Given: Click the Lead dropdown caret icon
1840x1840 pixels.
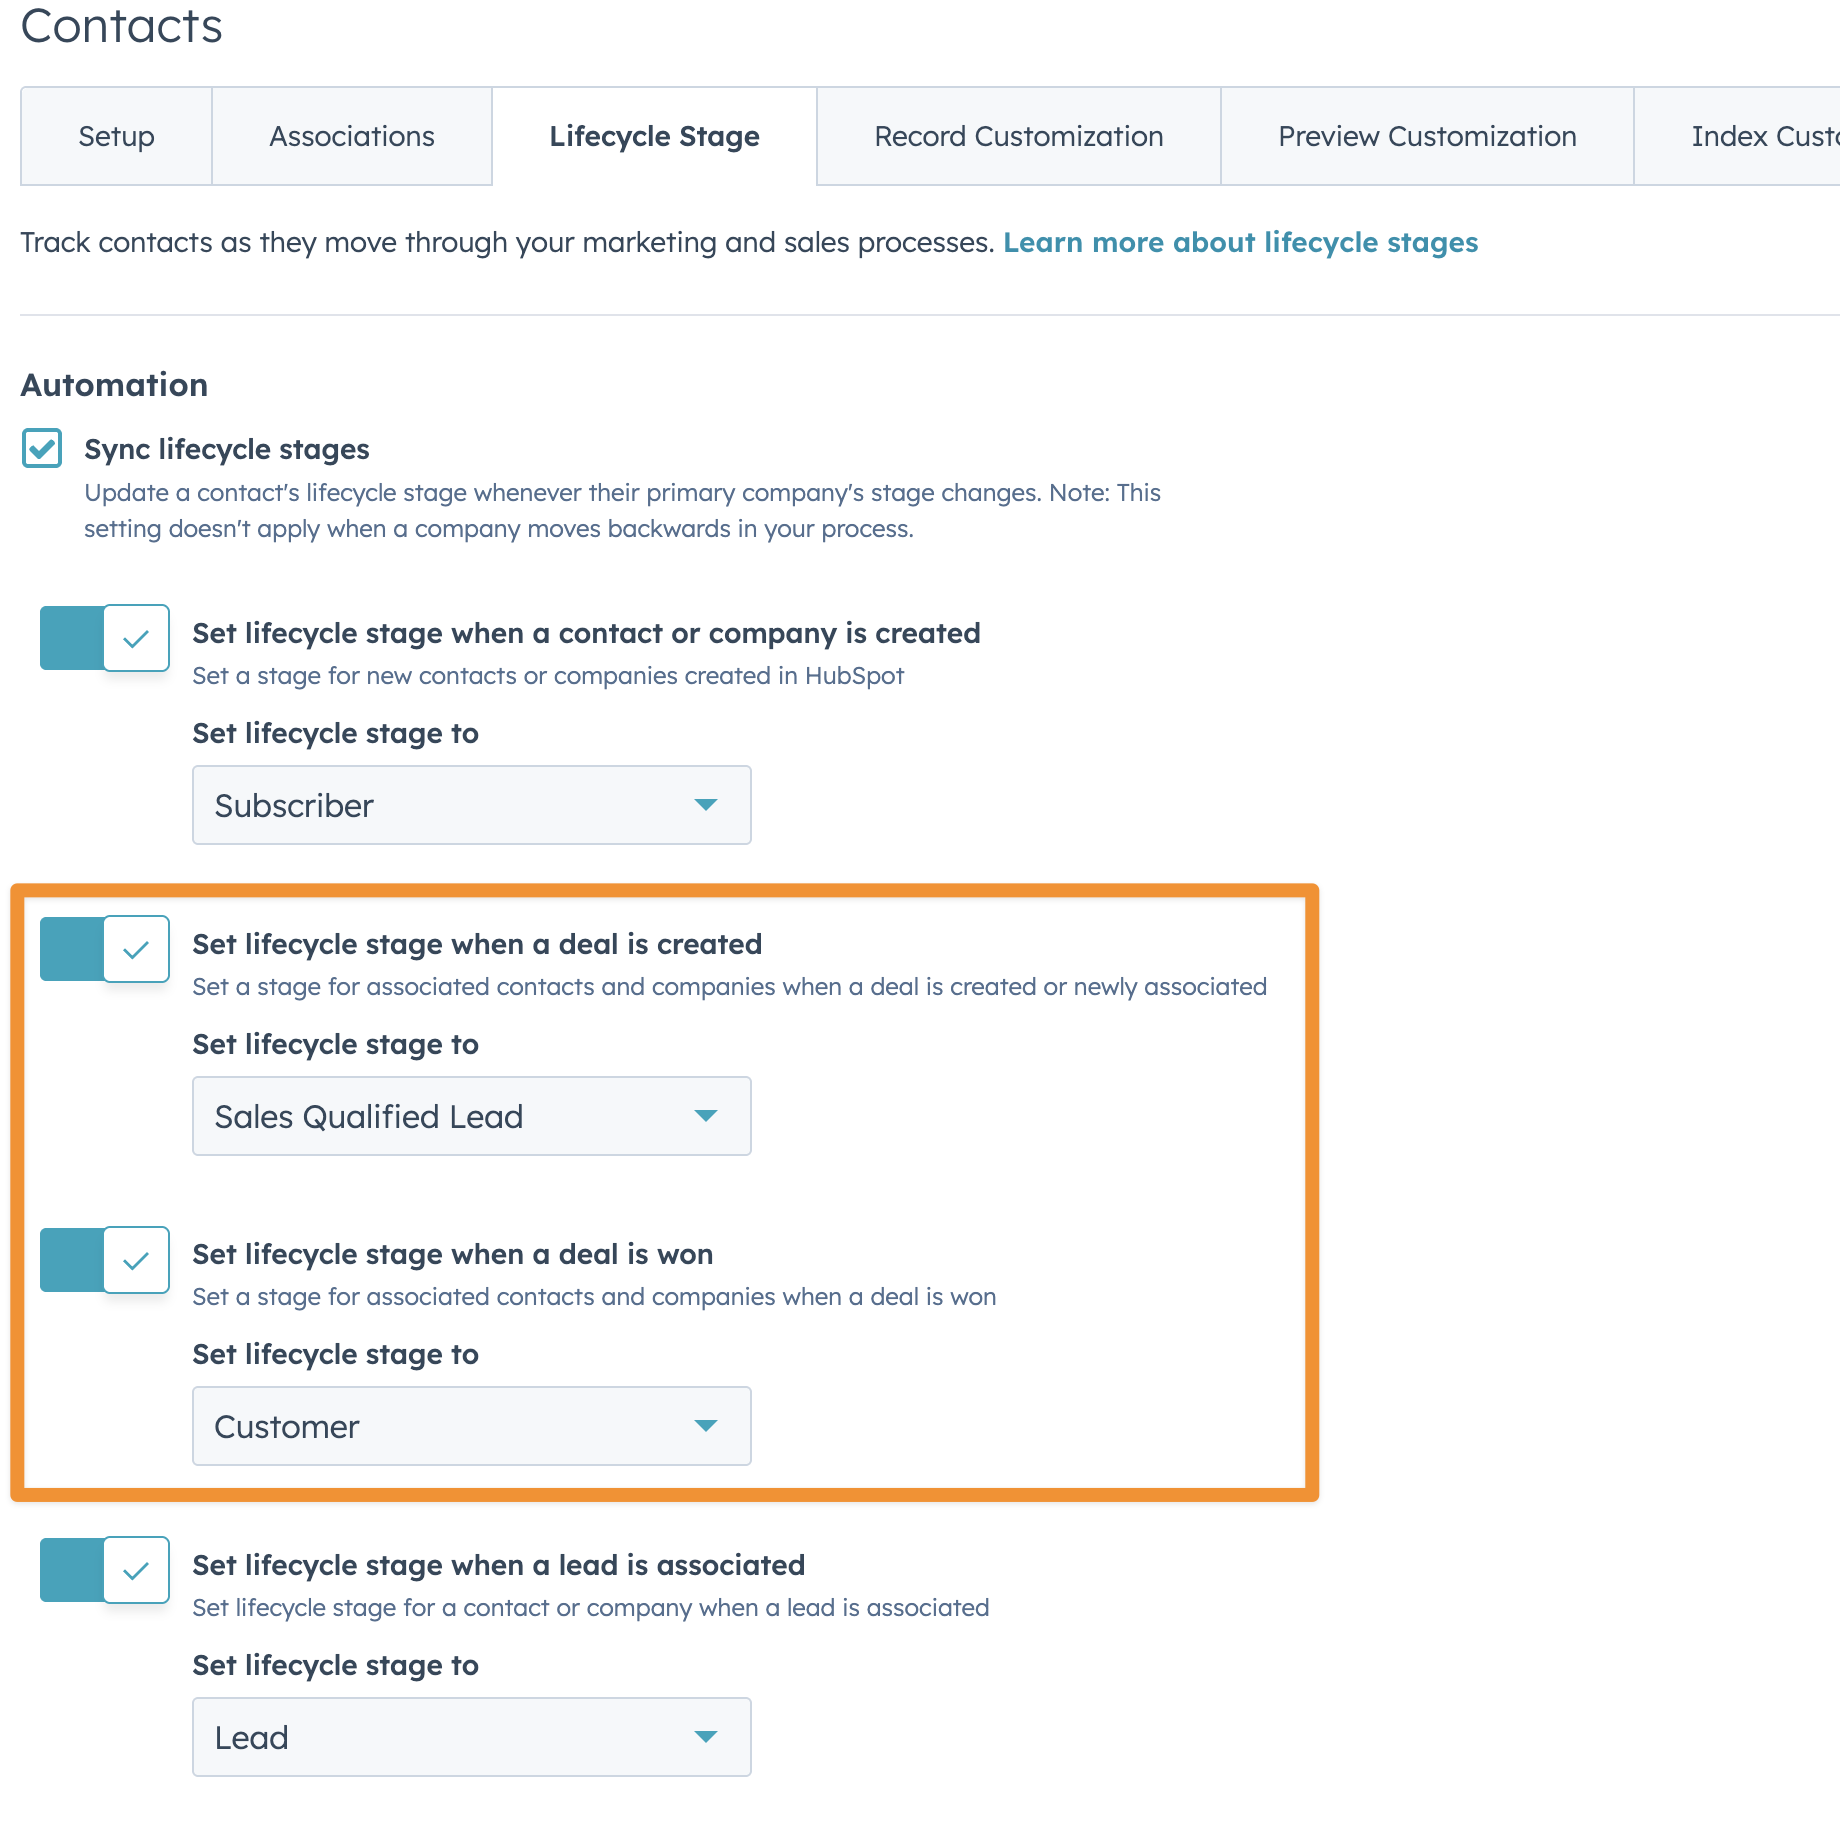Looking at the screenshot, I should [x=706, y=1737].
